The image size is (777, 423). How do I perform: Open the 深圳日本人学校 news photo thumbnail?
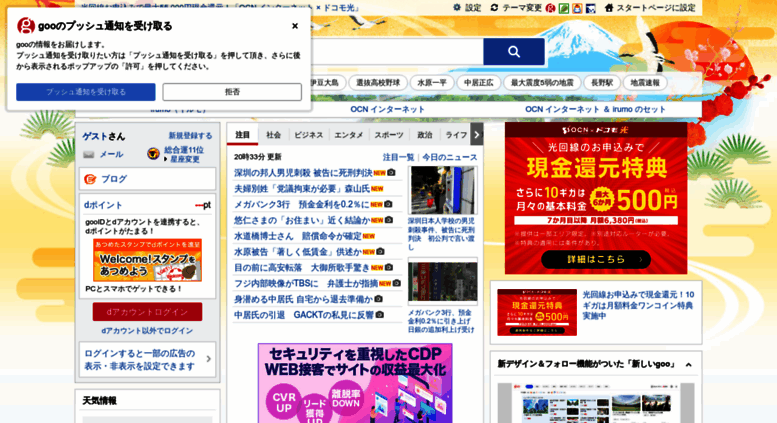pyautogui.click(x=443, y=190)
